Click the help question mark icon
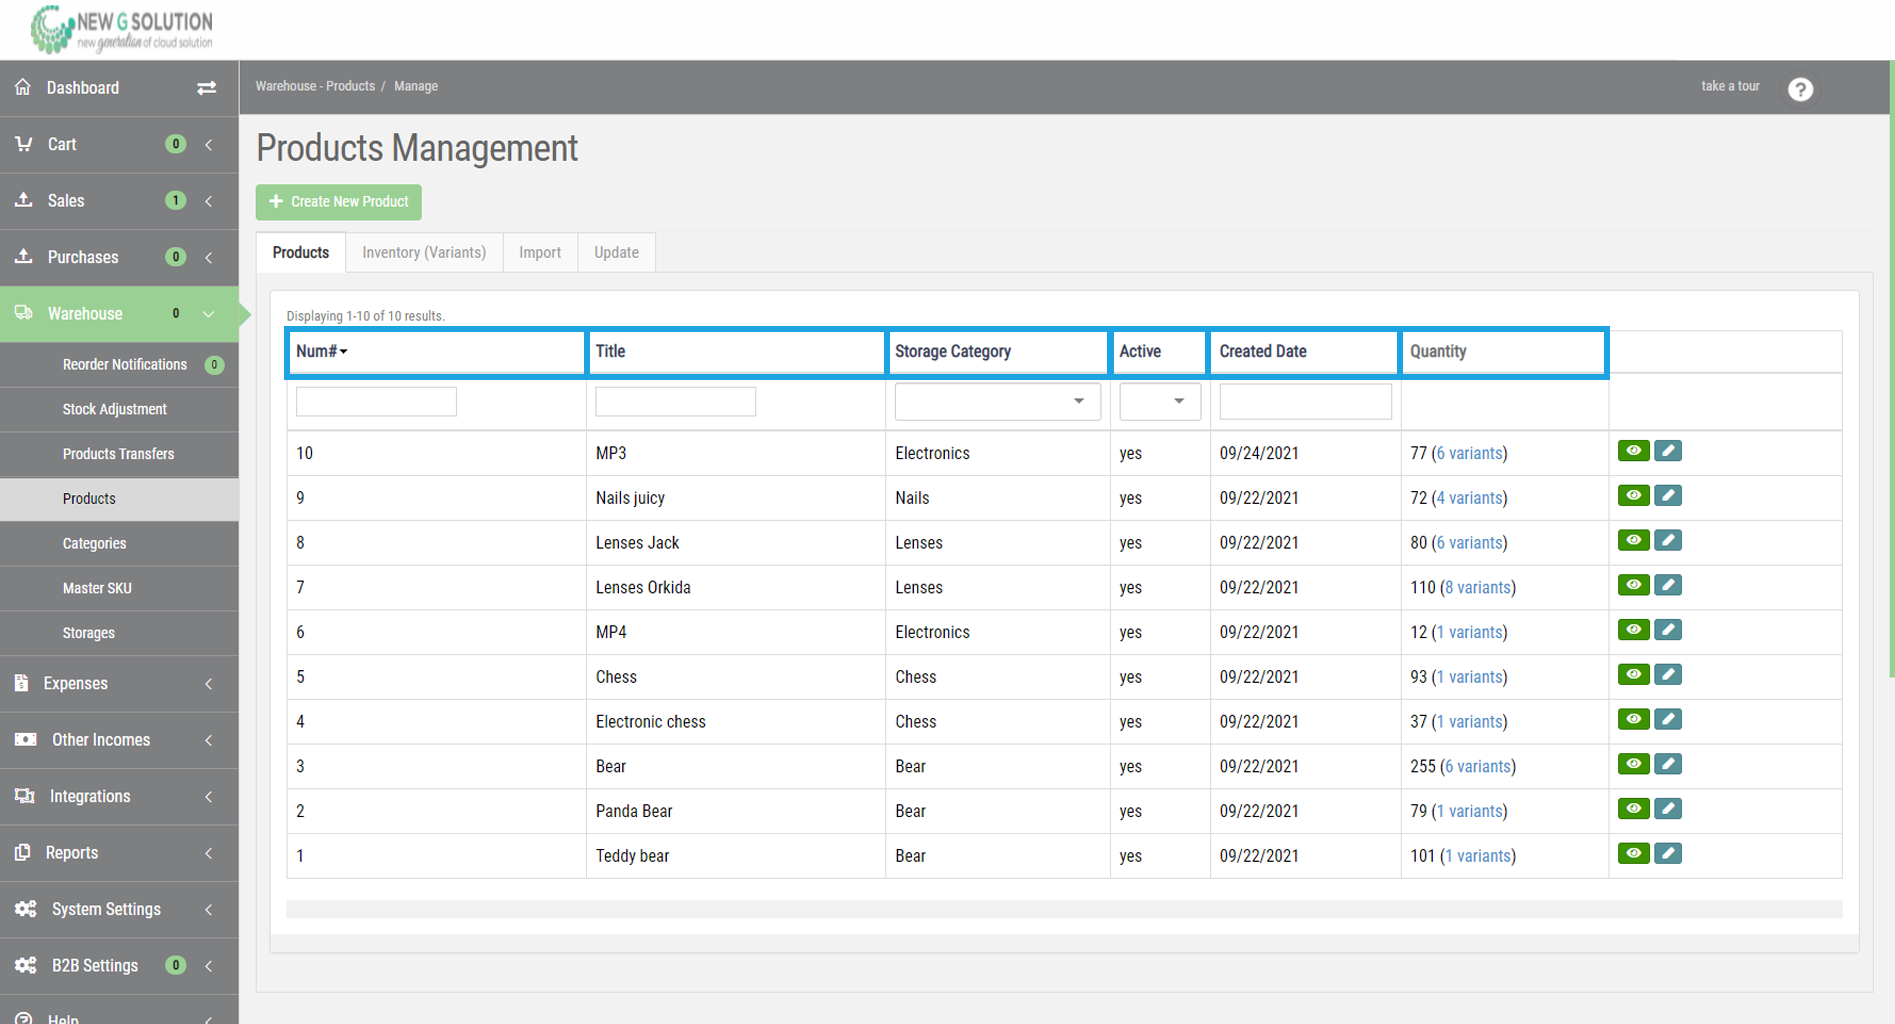Viewport: 1895px width, 1024px height. pos(1800,89)
